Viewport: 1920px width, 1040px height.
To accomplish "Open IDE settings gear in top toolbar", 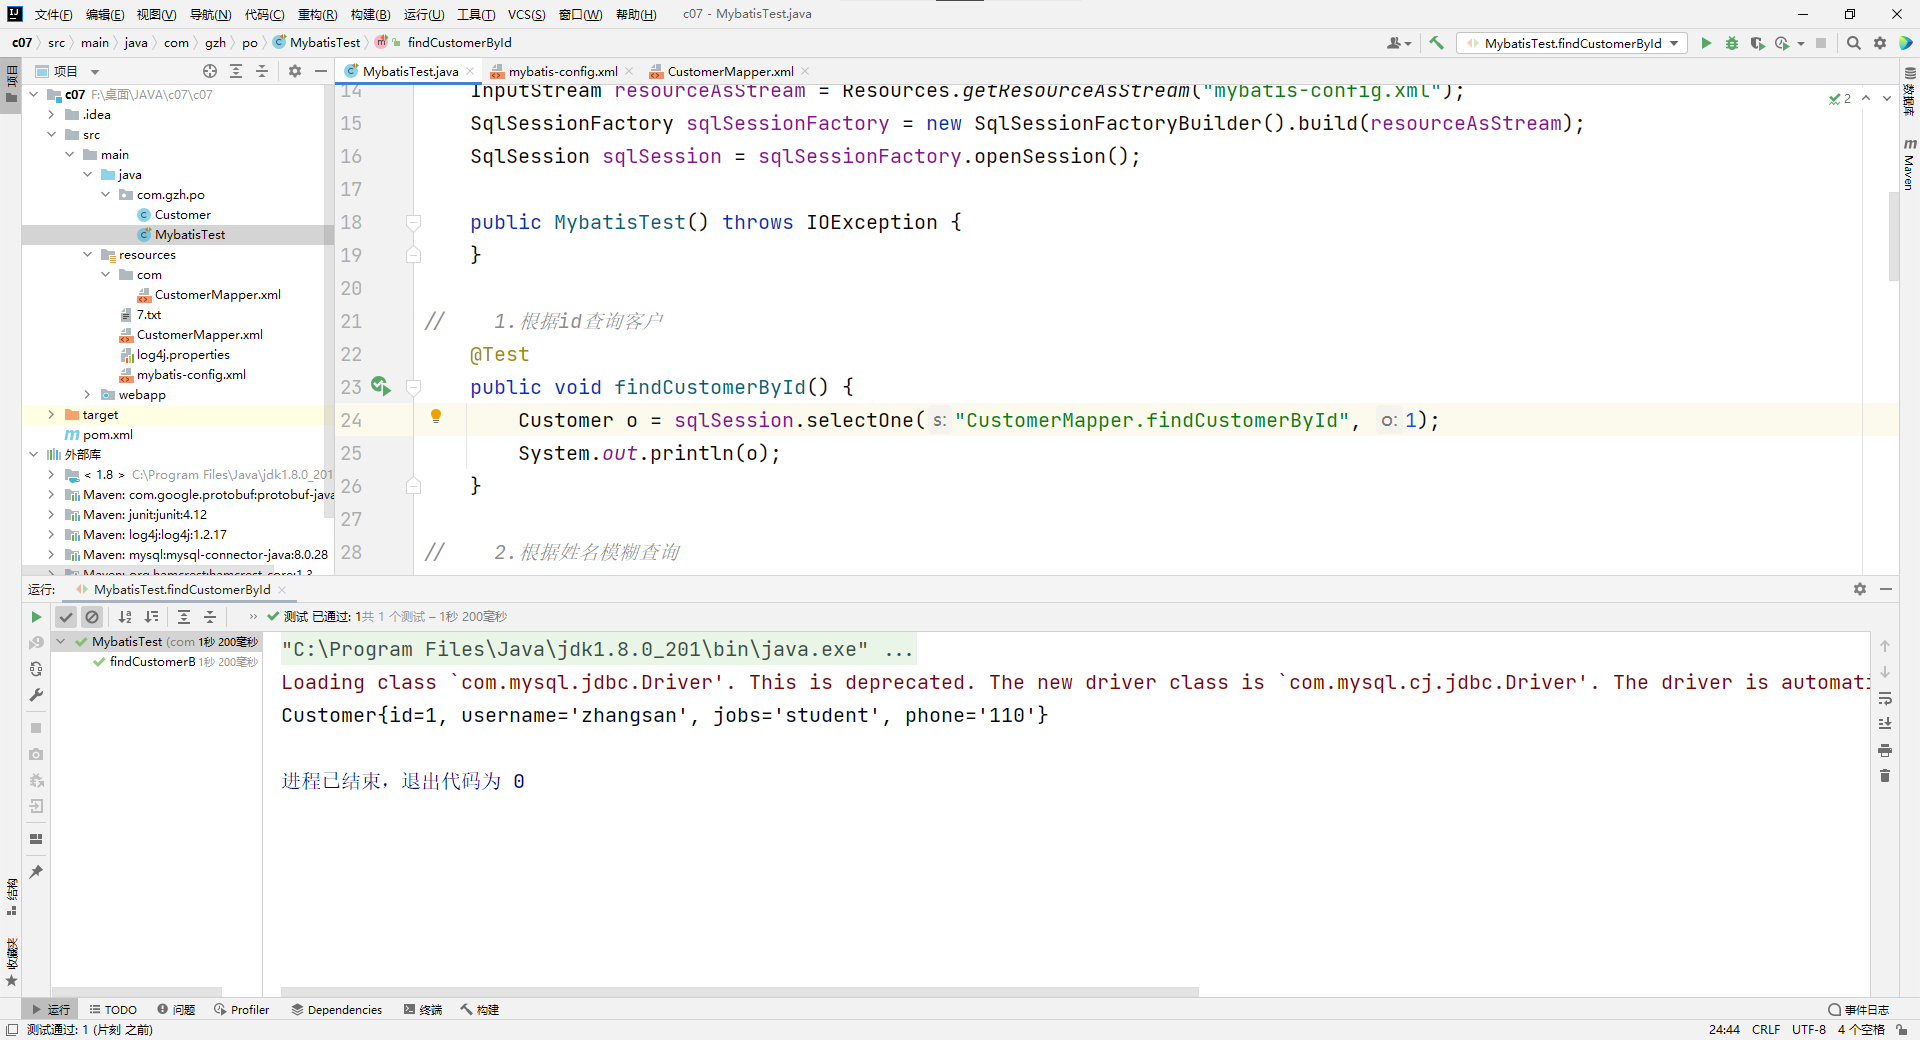I will tap(1880, 43).
